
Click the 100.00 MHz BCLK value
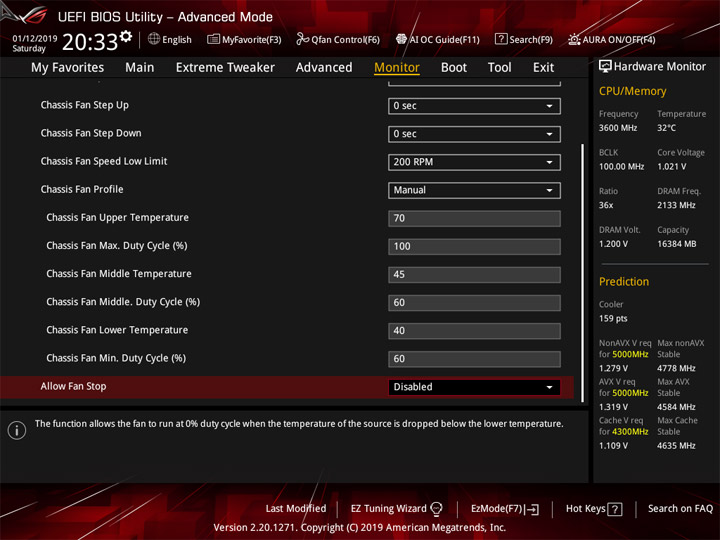(x=621, y=167)
